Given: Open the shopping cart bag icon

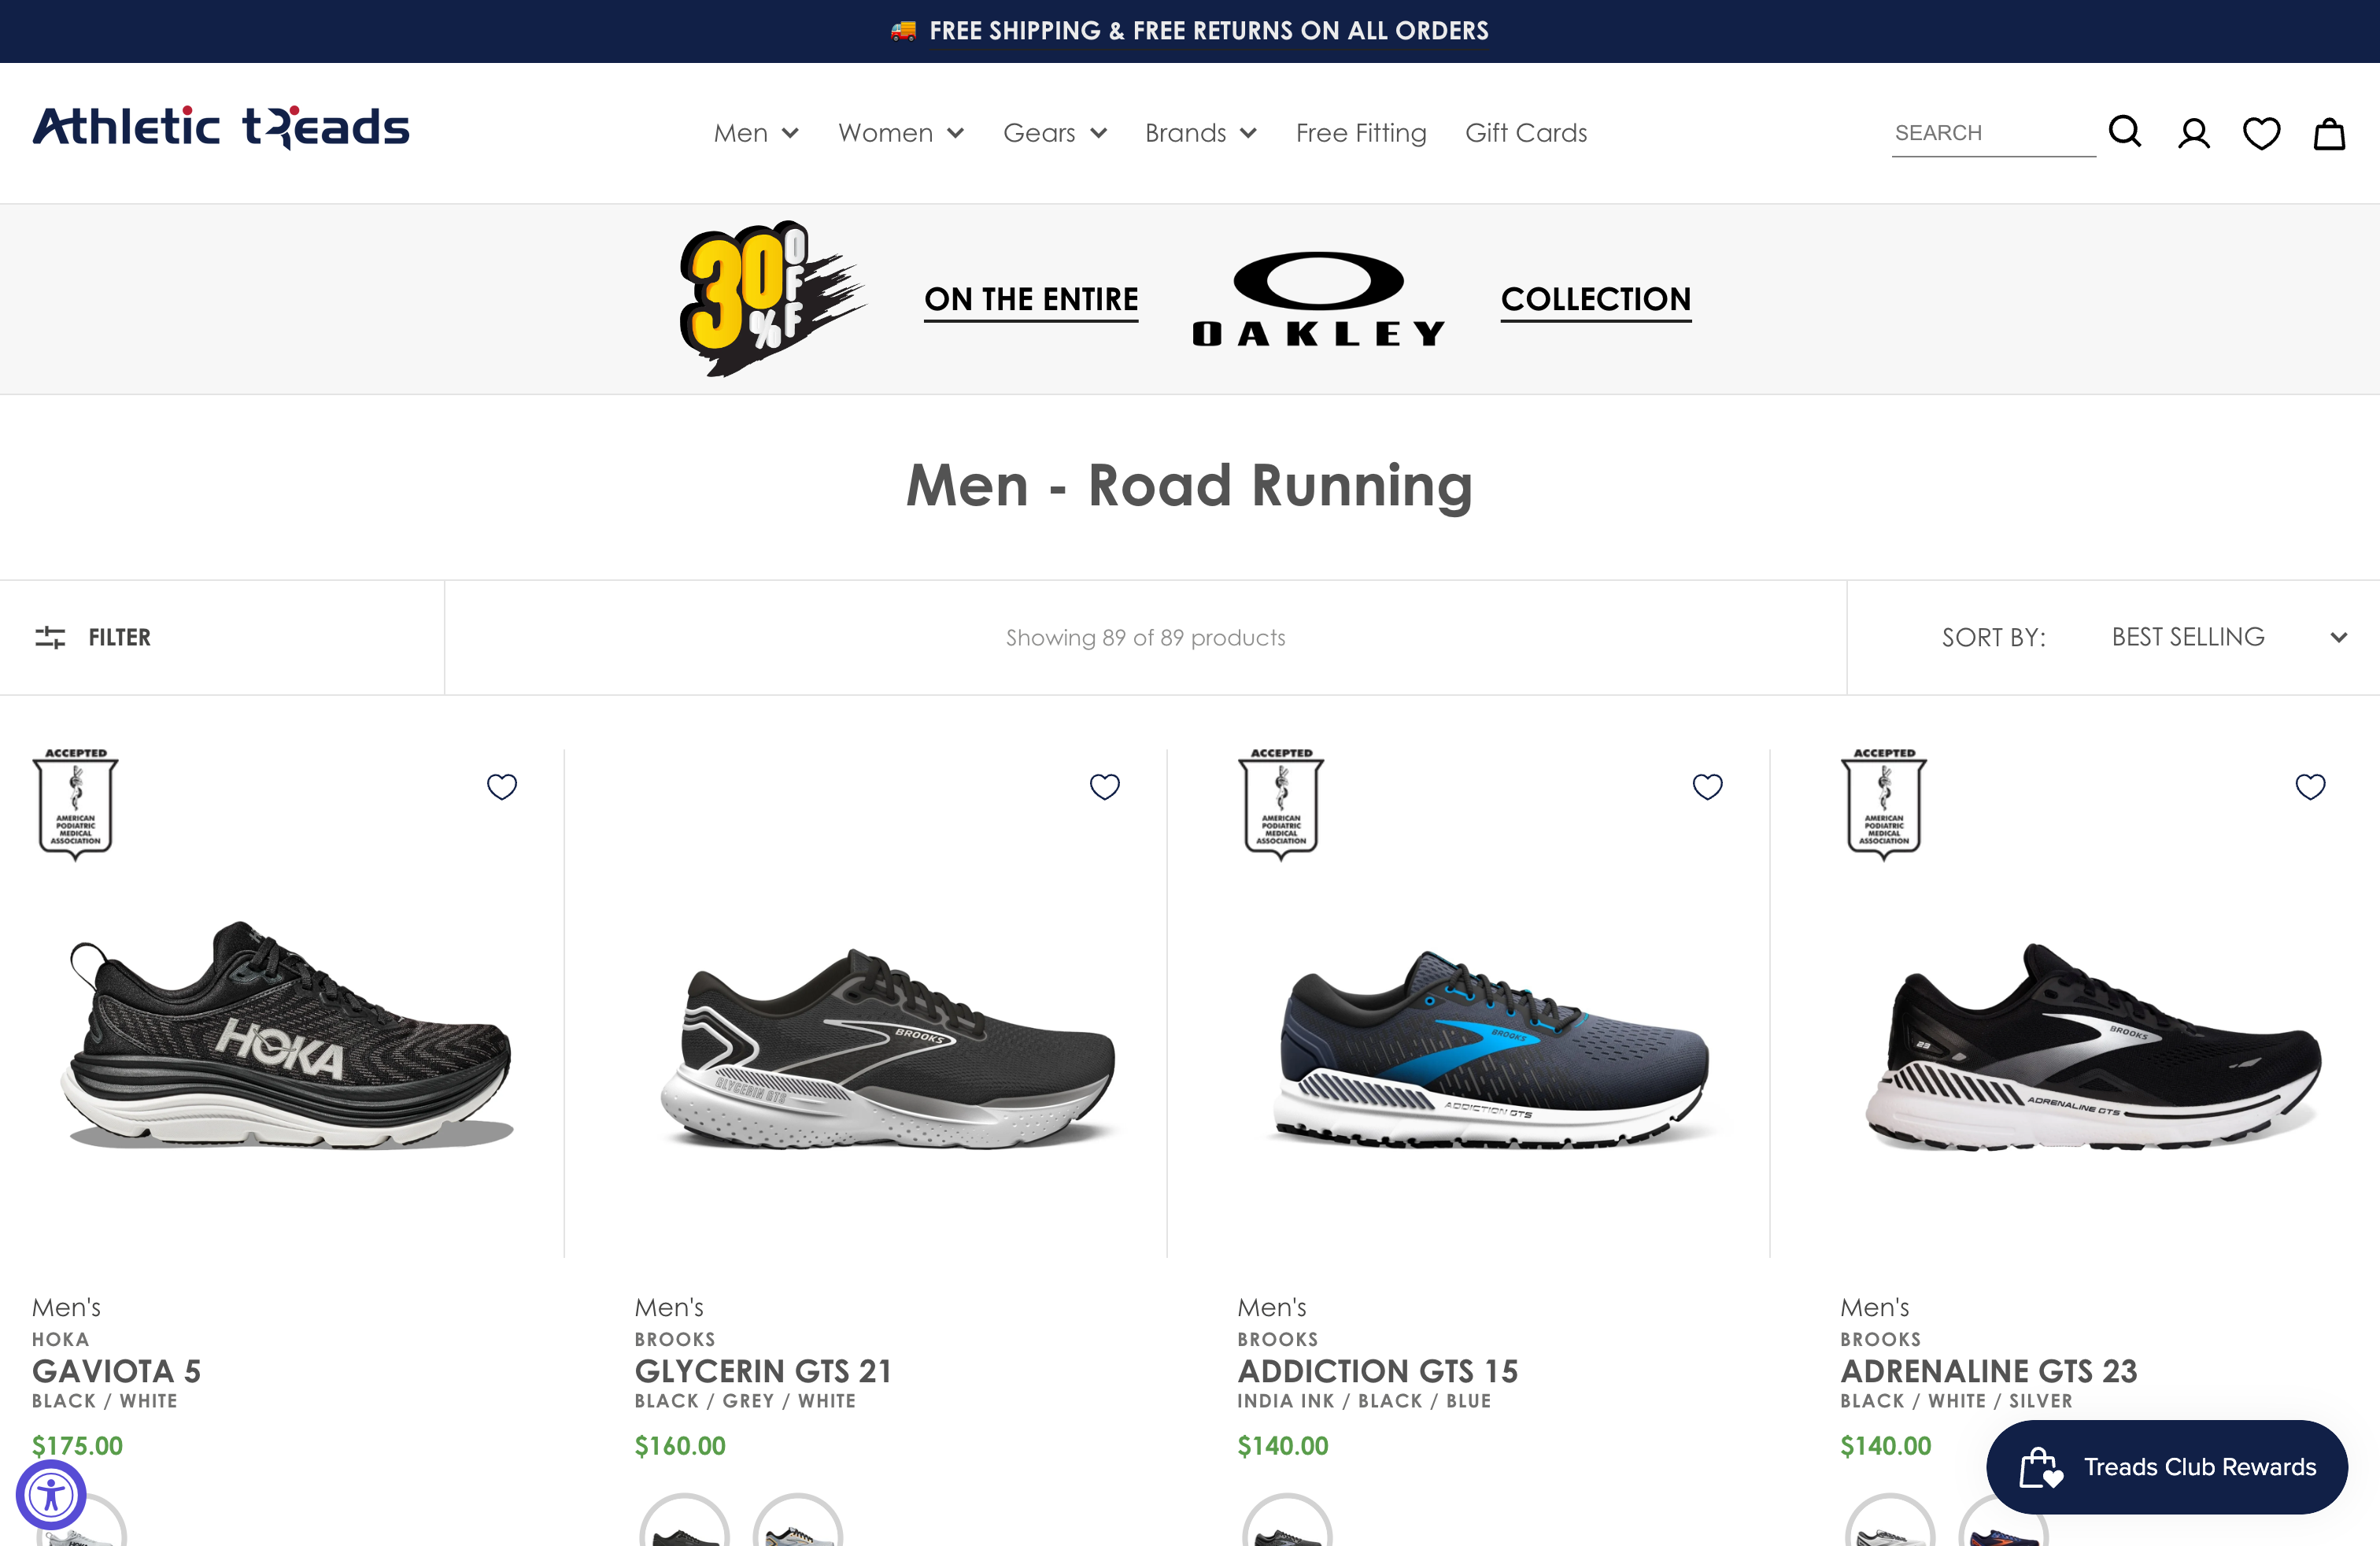Looking at the screenshot, I should tap(2329, 133).
